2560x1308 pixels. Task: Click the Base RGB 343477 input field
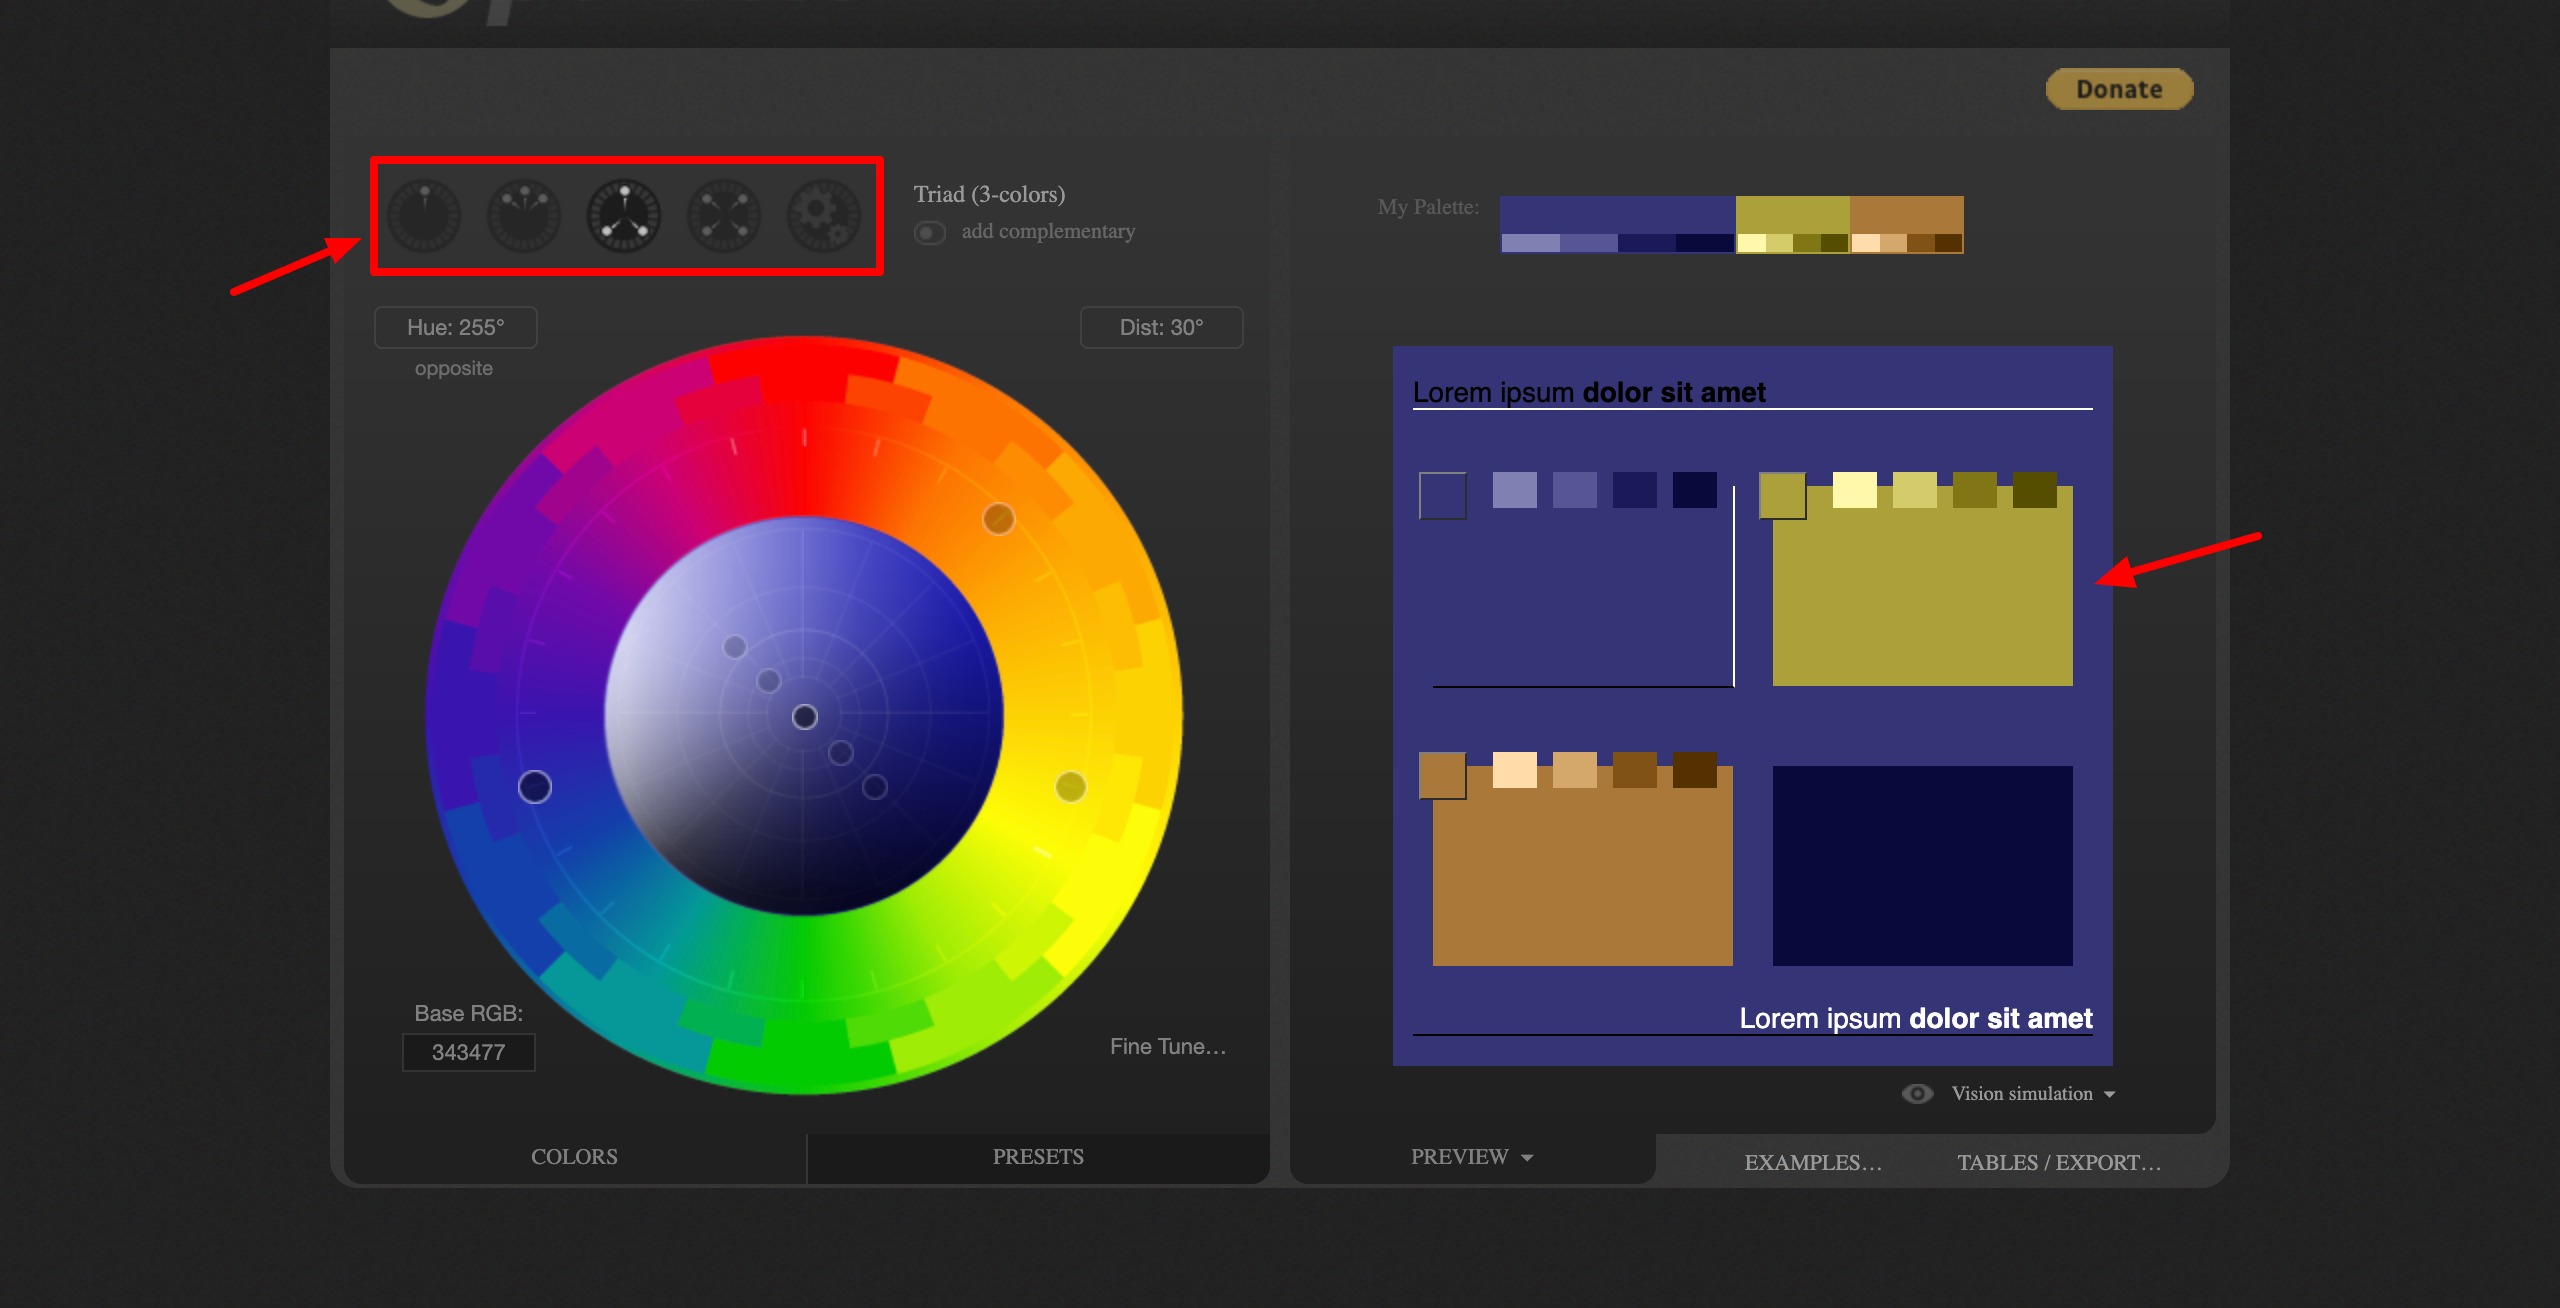(x=469, y=1053)
